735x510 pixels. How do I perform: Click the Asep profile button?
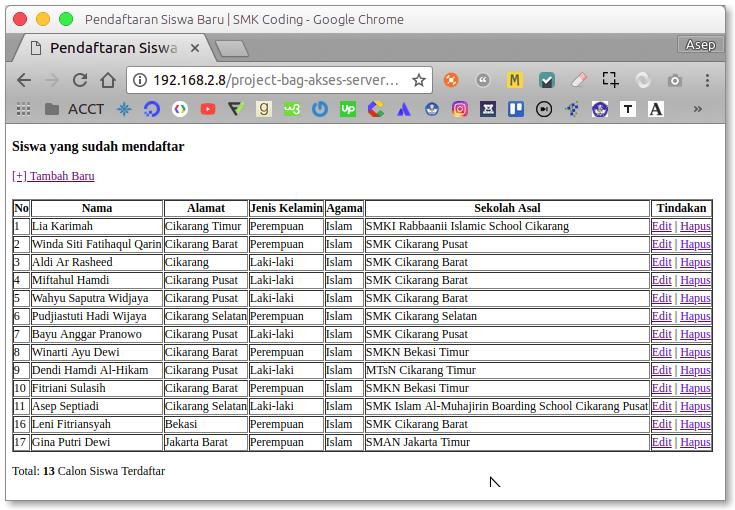pos(700,45)
